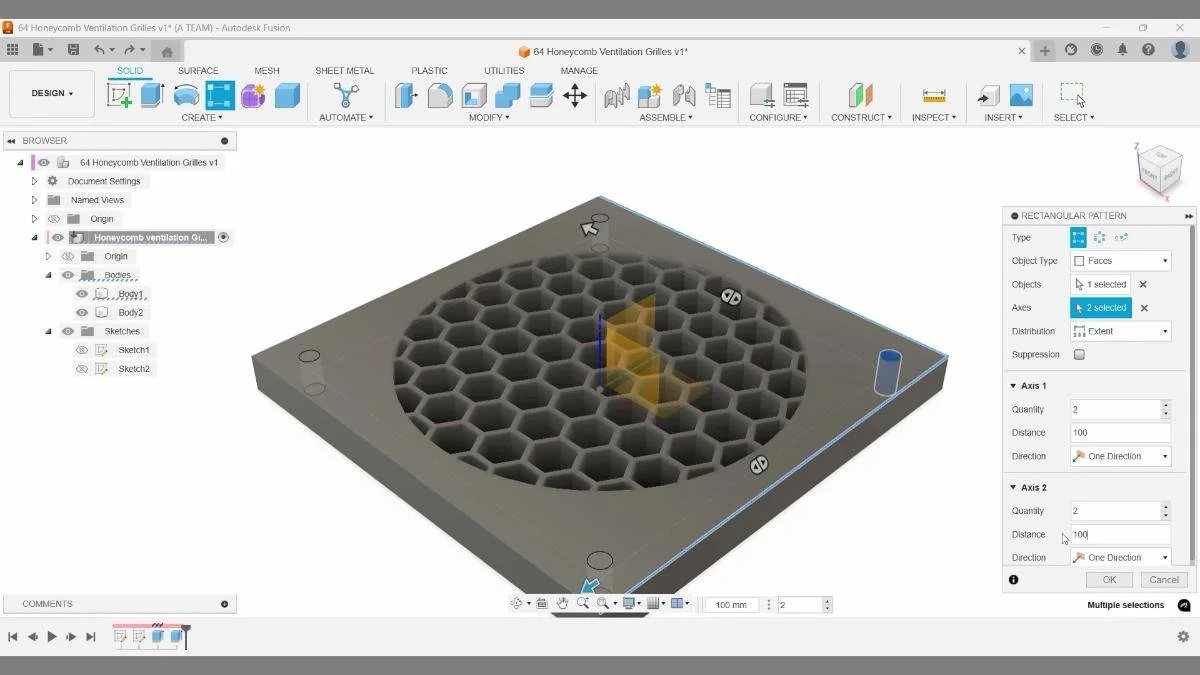1200x675 pixels.
Task: Show the hidden Sketch1
Action: (x=82, y=349)
